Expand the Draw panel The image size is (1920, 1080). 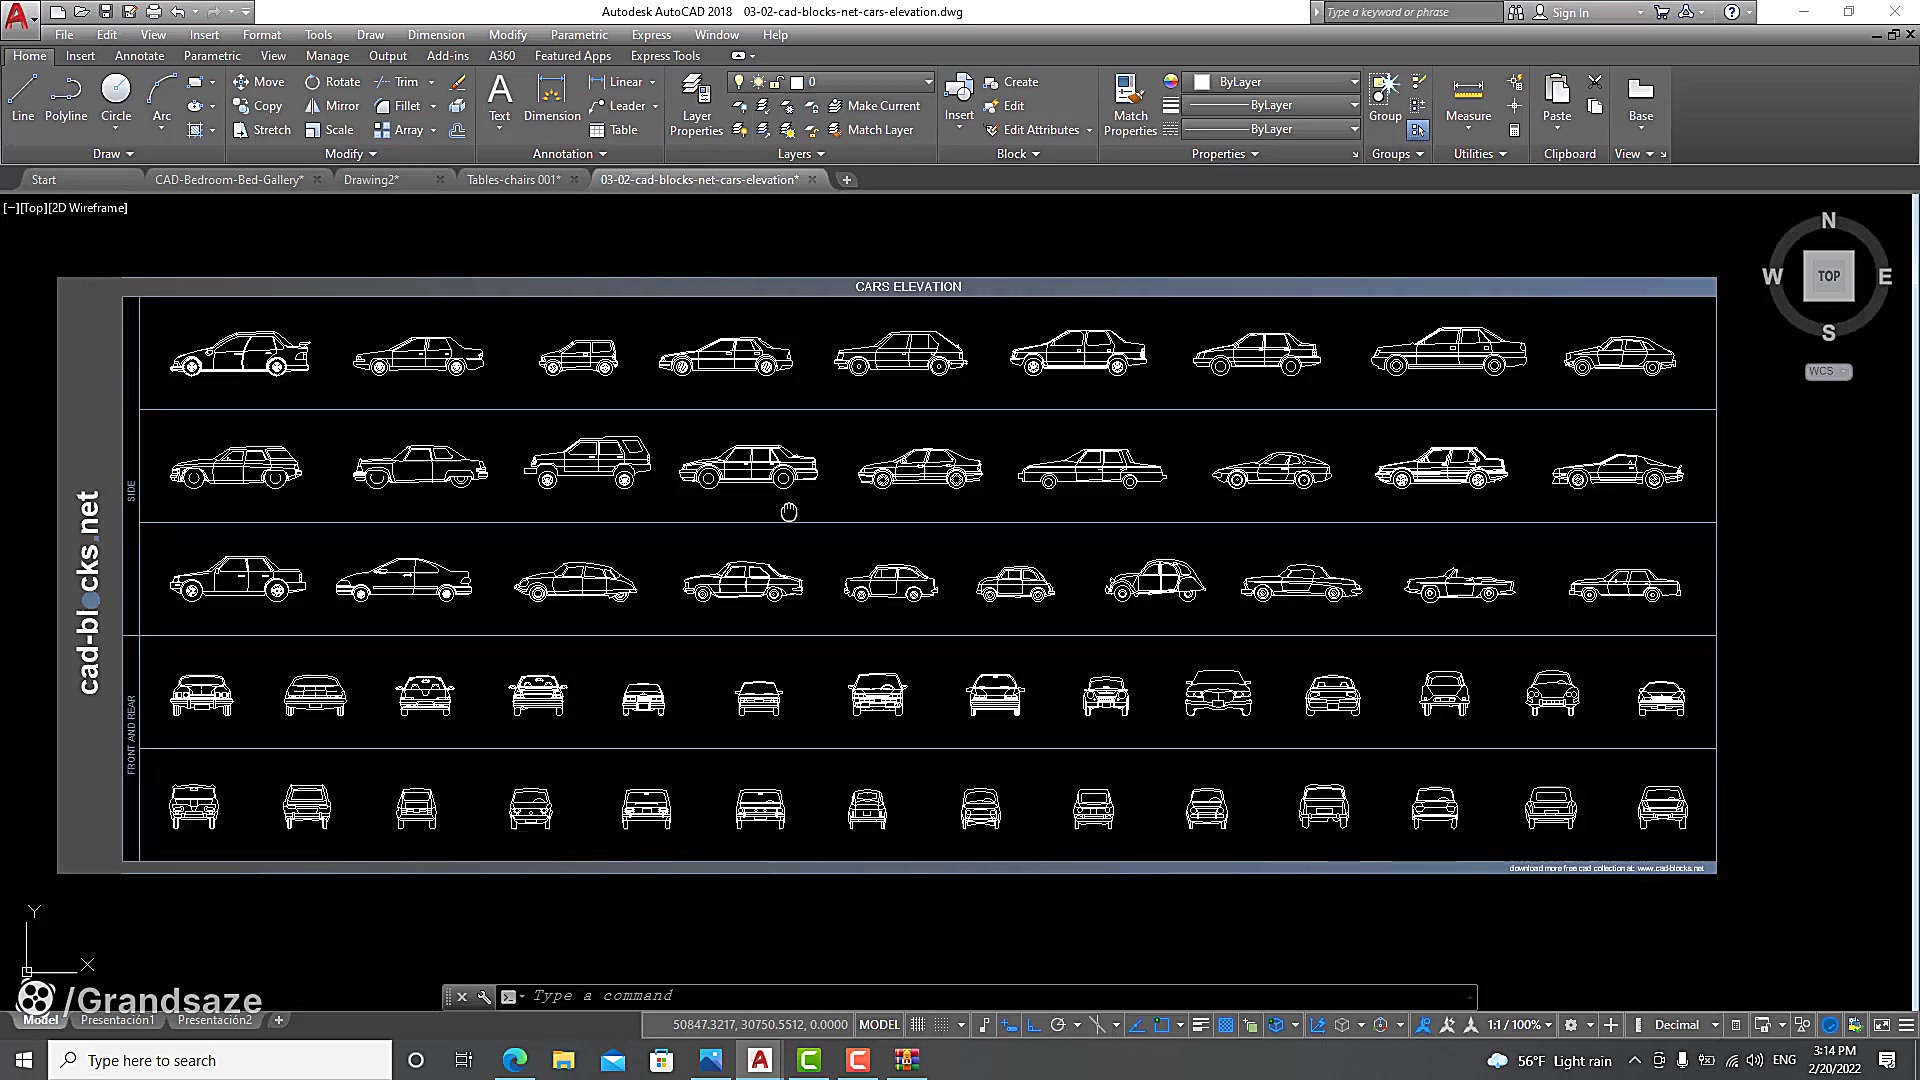coord(113,154)
